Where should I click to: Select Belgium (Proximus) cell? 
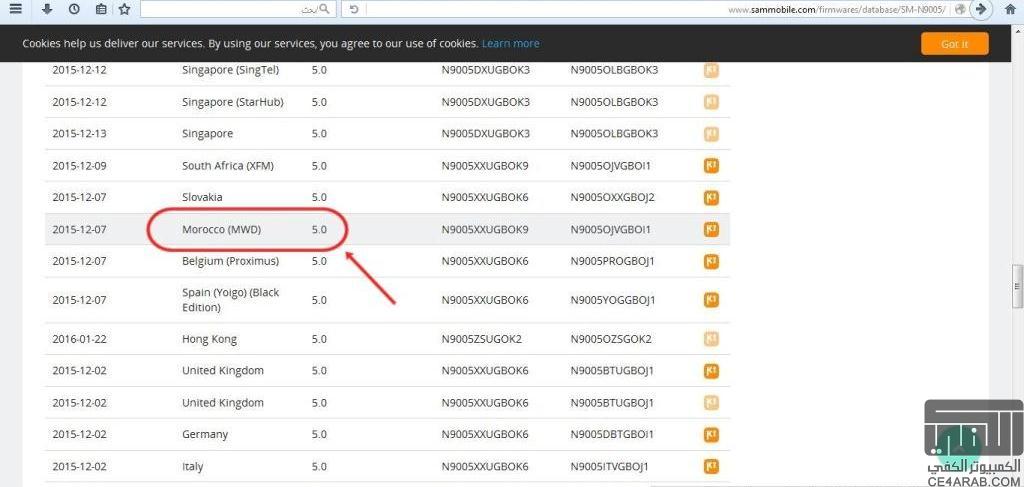[x=231, y=261]
